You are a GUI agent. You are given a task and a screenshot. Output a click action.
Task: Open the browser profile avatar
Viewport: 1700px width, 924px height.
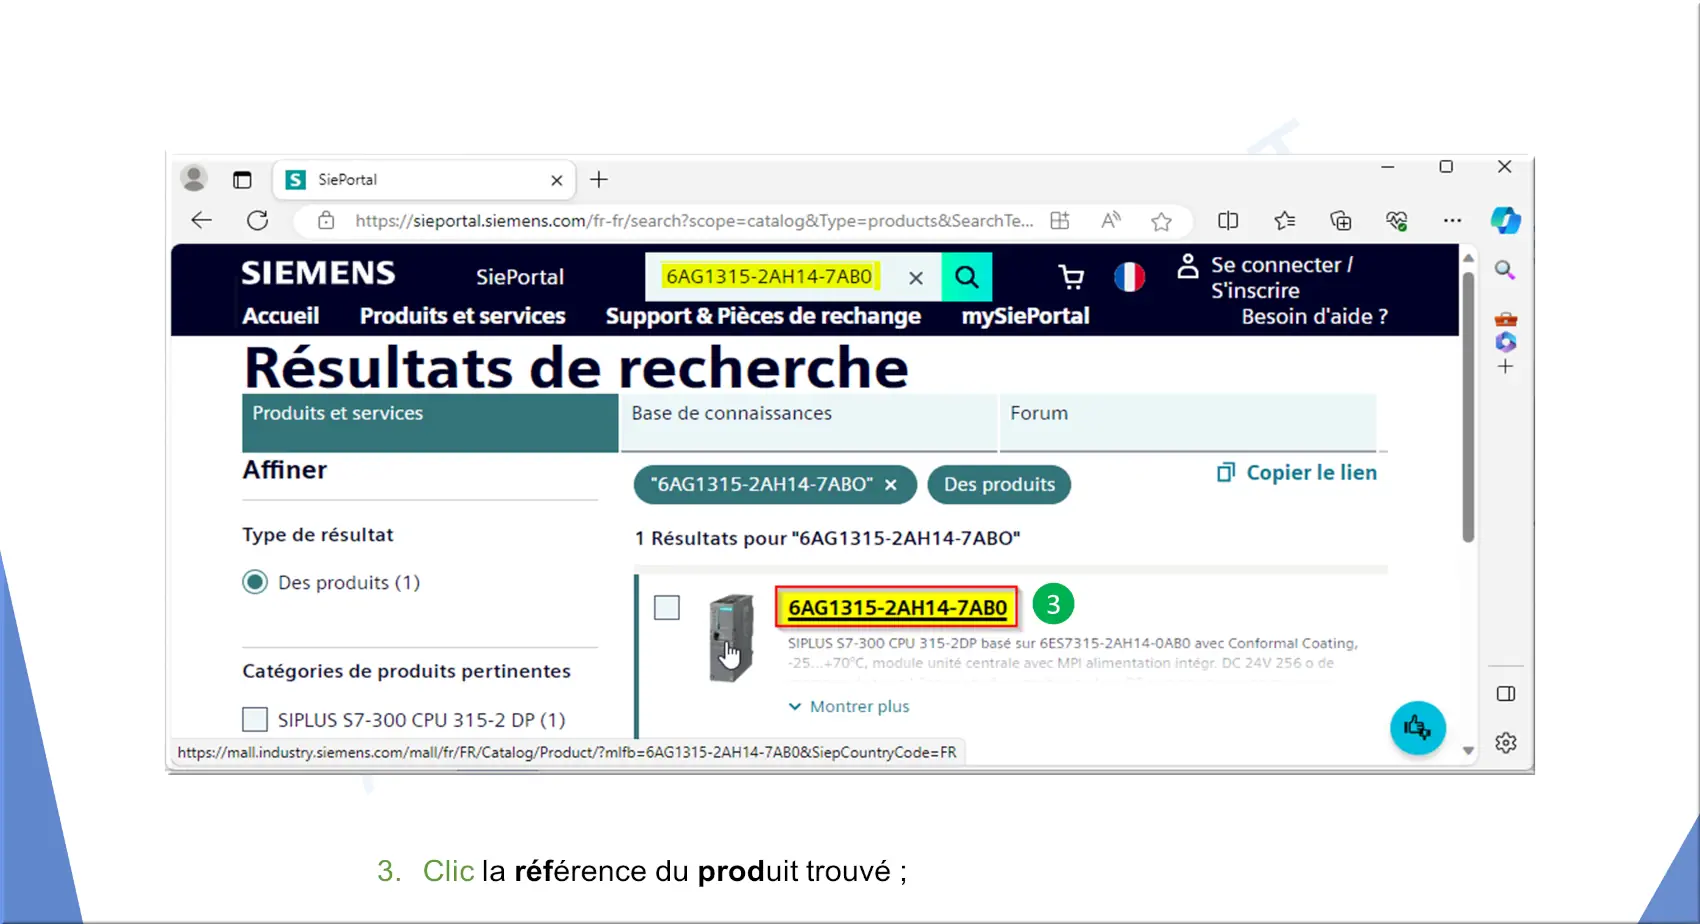pyautogui.click(x=194, y=179)
